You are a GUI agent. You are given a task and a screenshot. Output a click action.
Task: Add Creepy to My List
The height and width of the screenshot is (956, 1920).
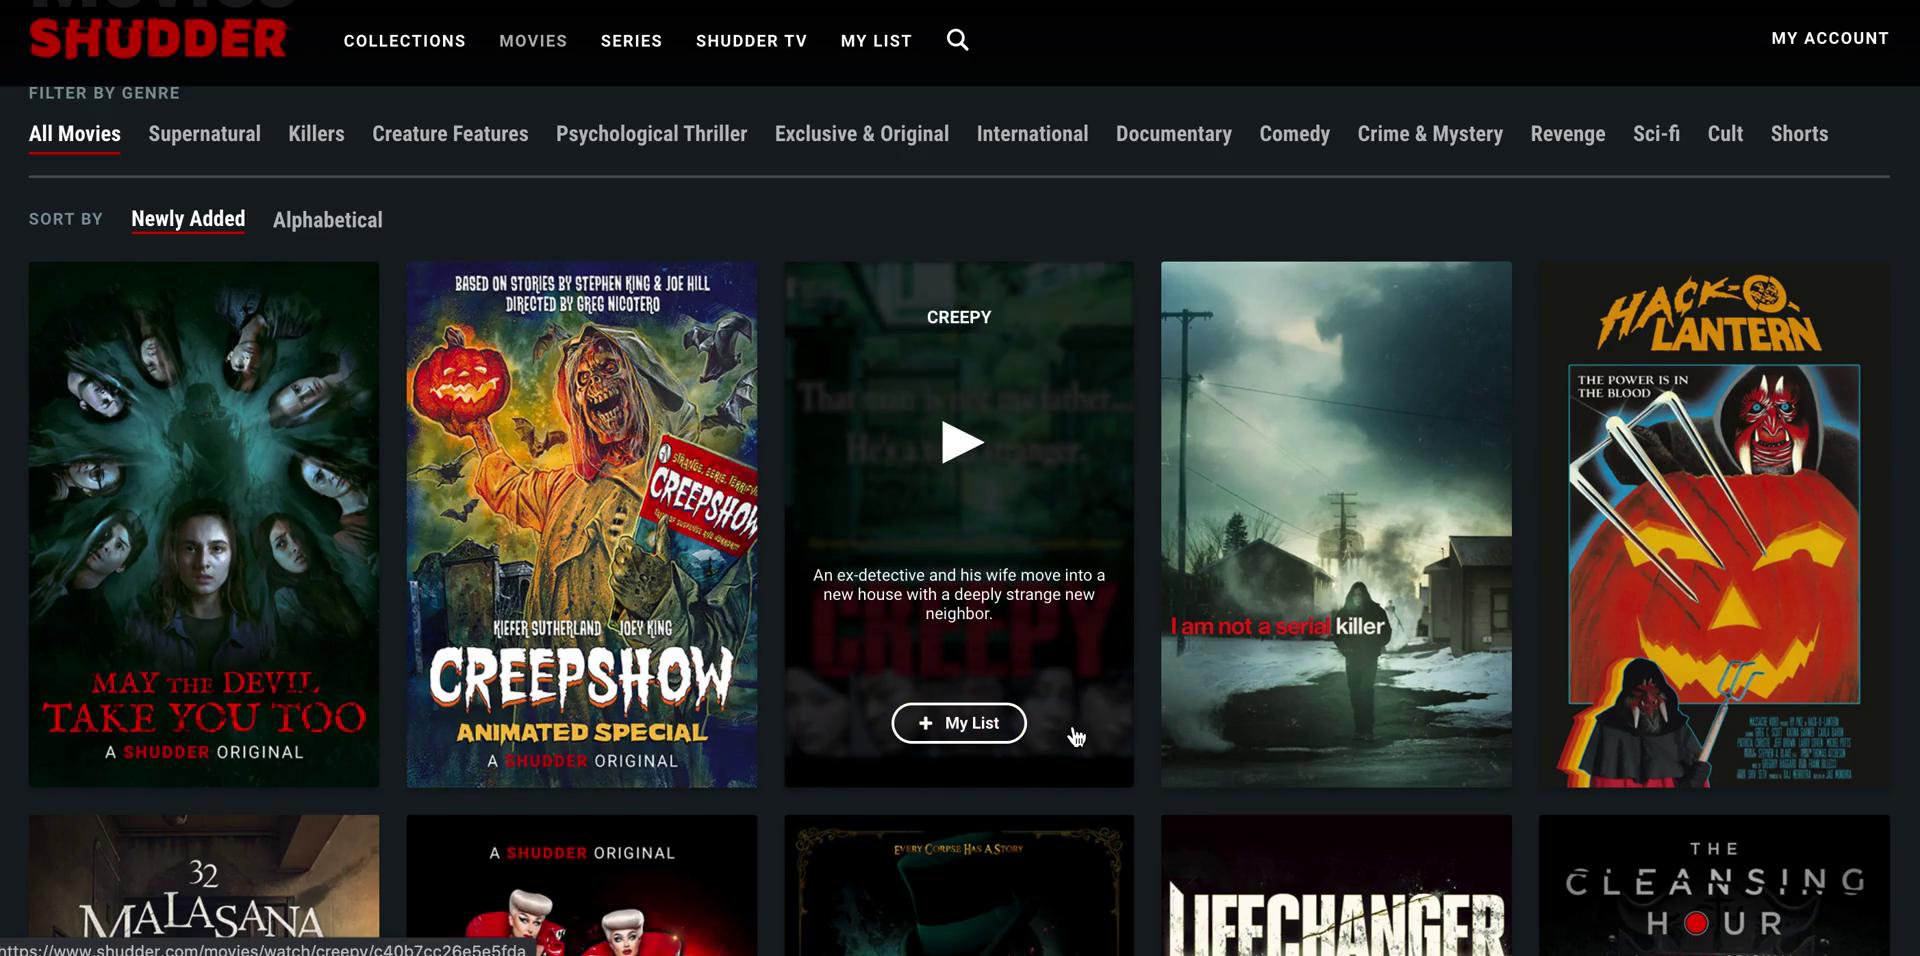point(959,723)
